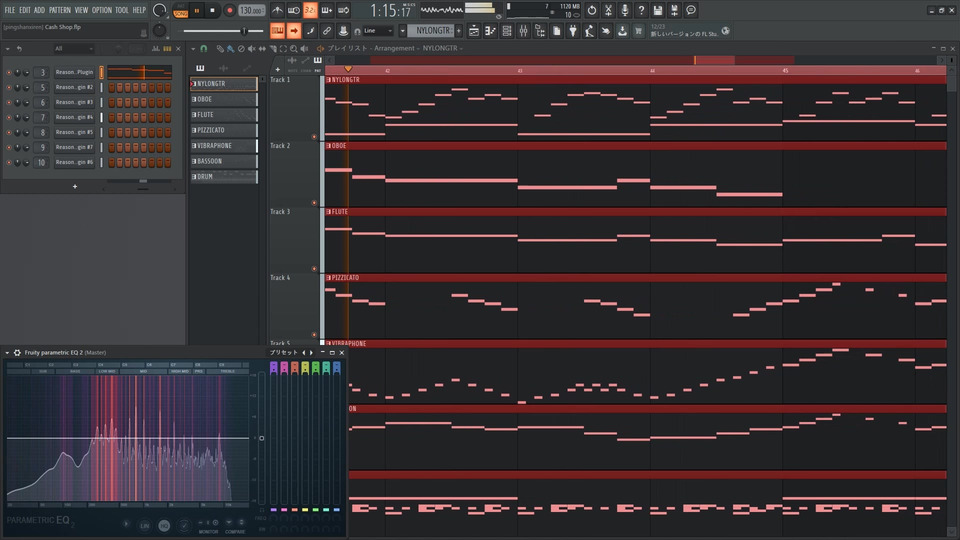Click the save project floppy icon
The width and height of the screenshot is (960, 540).
[658, 10]
